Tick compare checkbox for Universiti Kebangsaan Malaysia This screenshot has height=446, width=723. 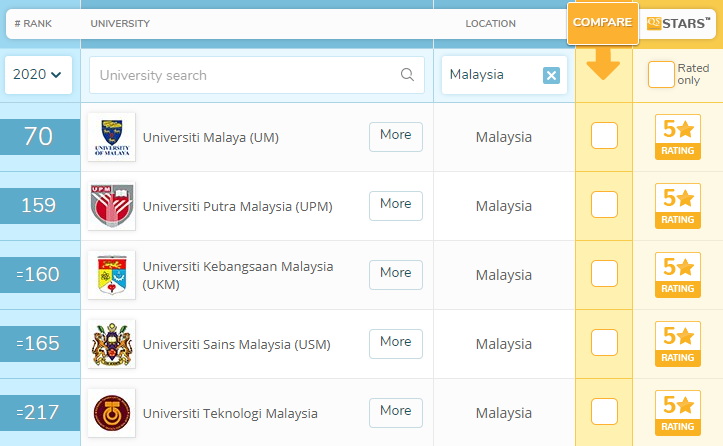[x=604, y=274]
